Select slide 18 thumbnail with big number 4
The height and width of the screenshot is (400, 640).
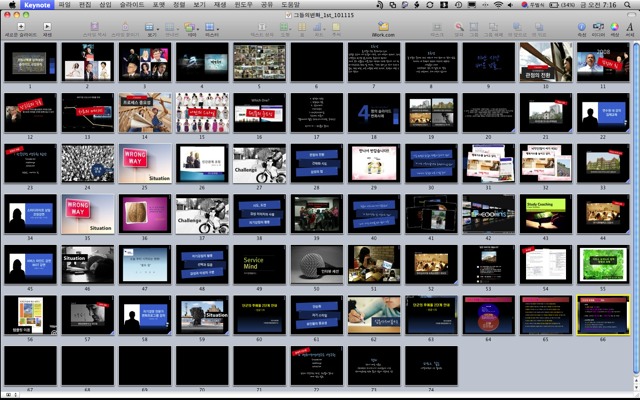pyautogui.click(x=374, y=112)
